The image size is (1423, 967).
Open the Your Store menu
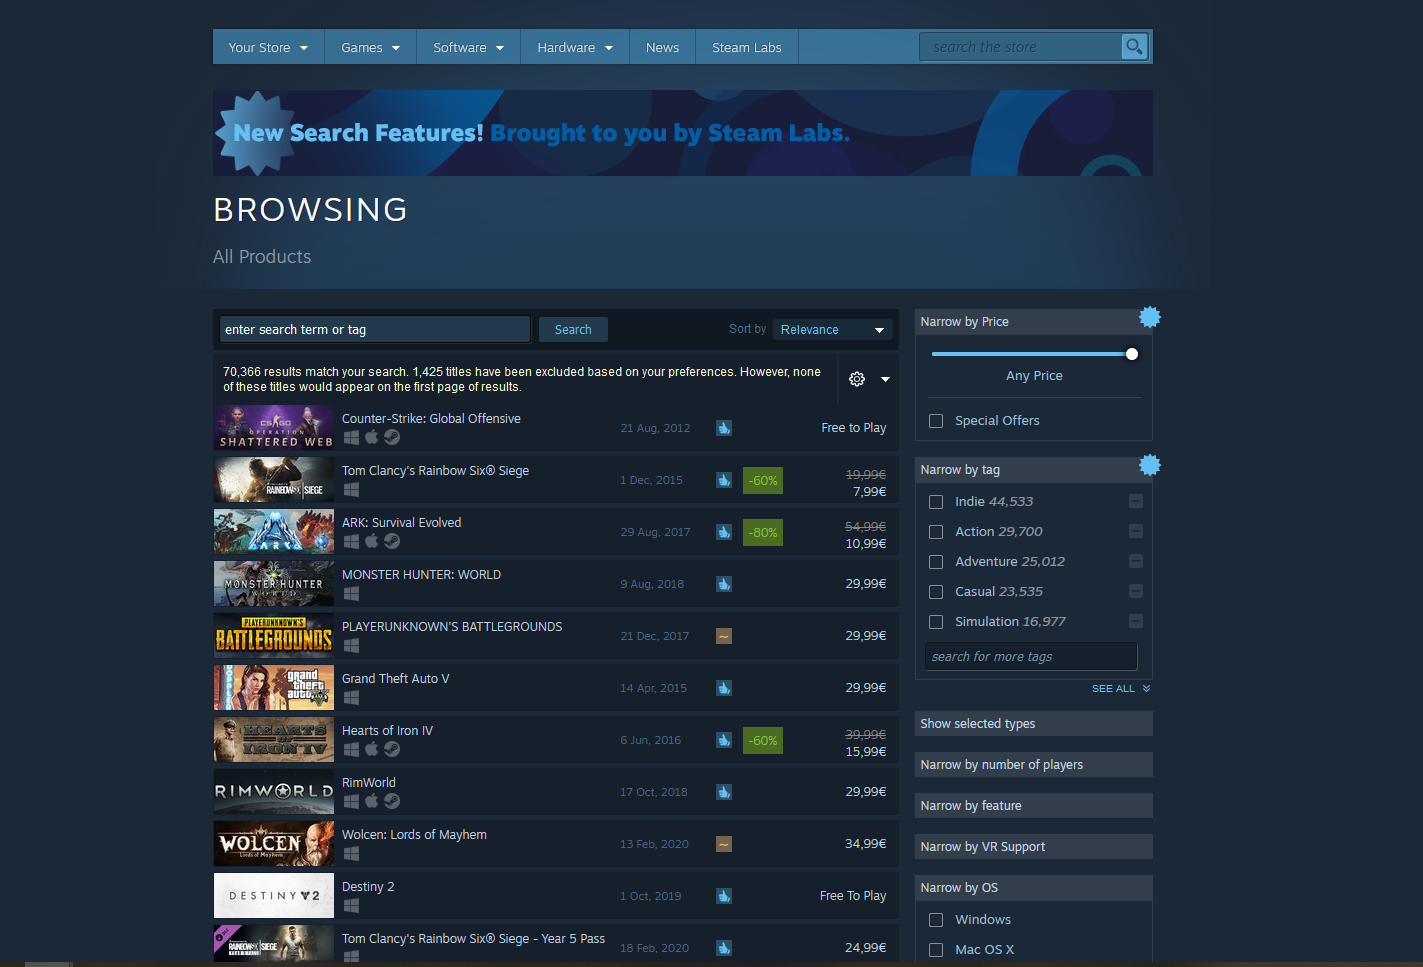(x=268, y=47)
